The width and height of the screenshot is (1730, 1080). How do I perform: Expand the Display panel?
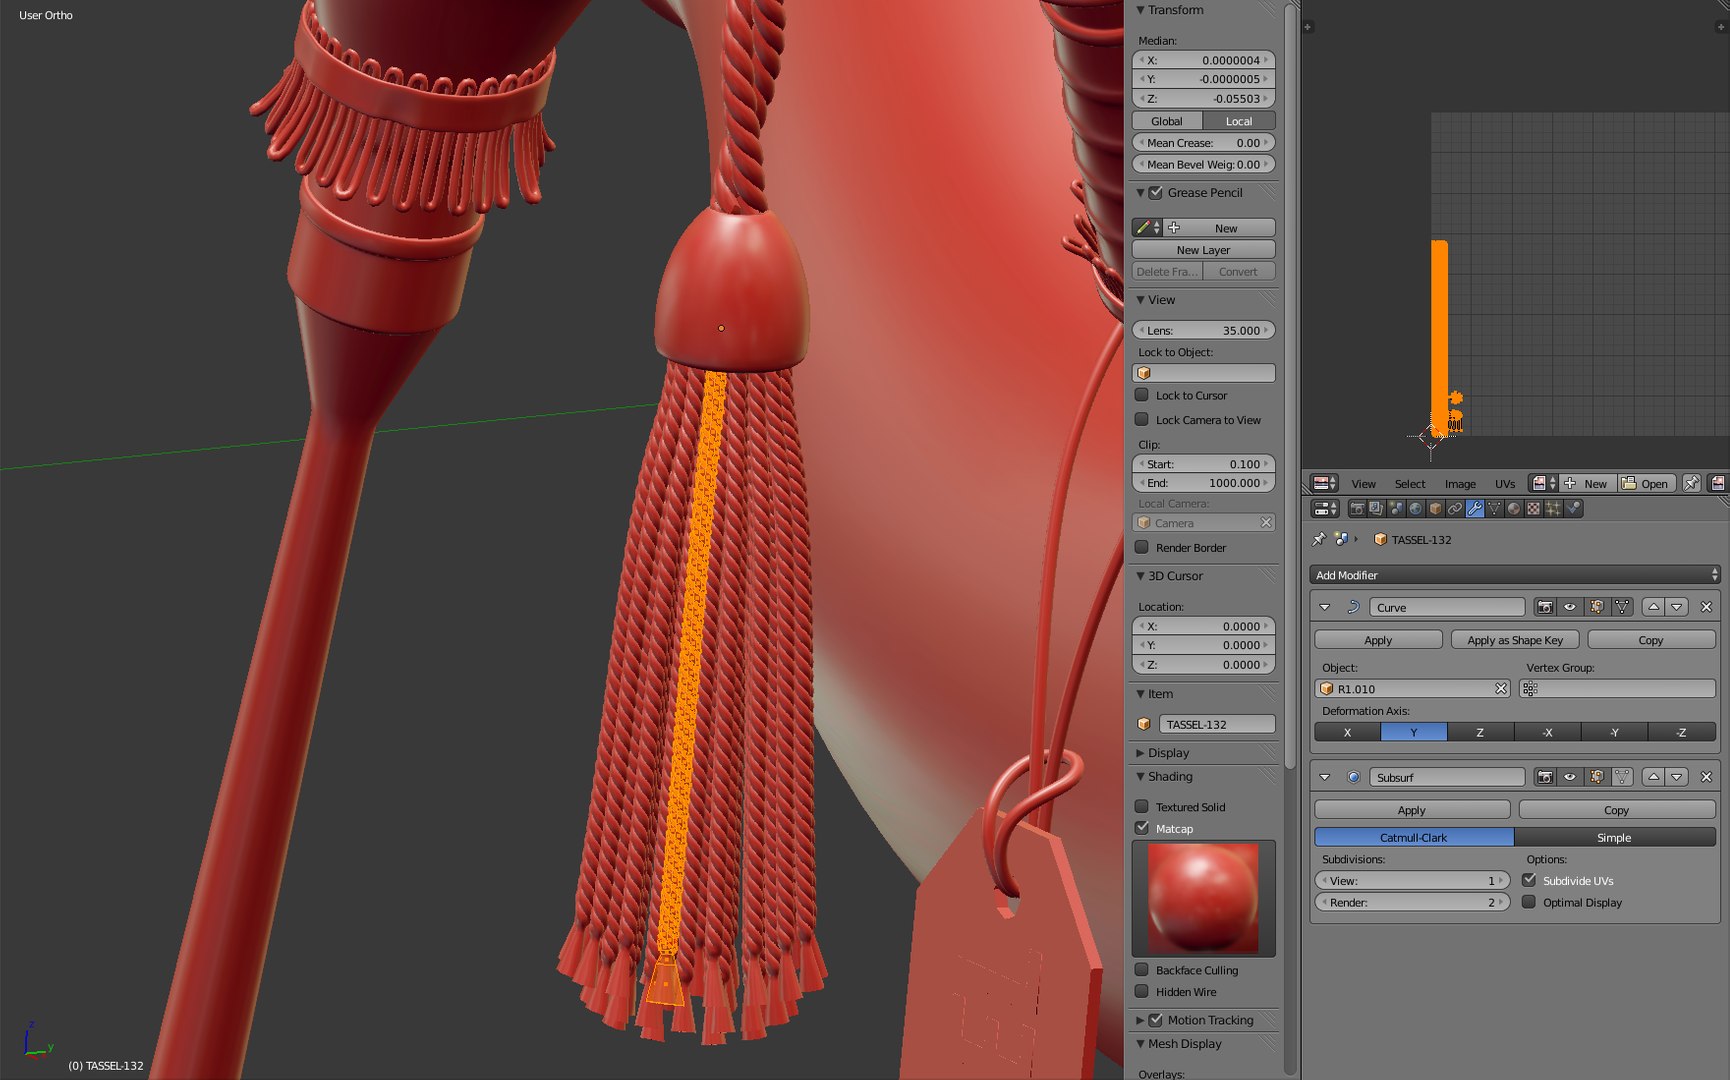click(1140, 753)
